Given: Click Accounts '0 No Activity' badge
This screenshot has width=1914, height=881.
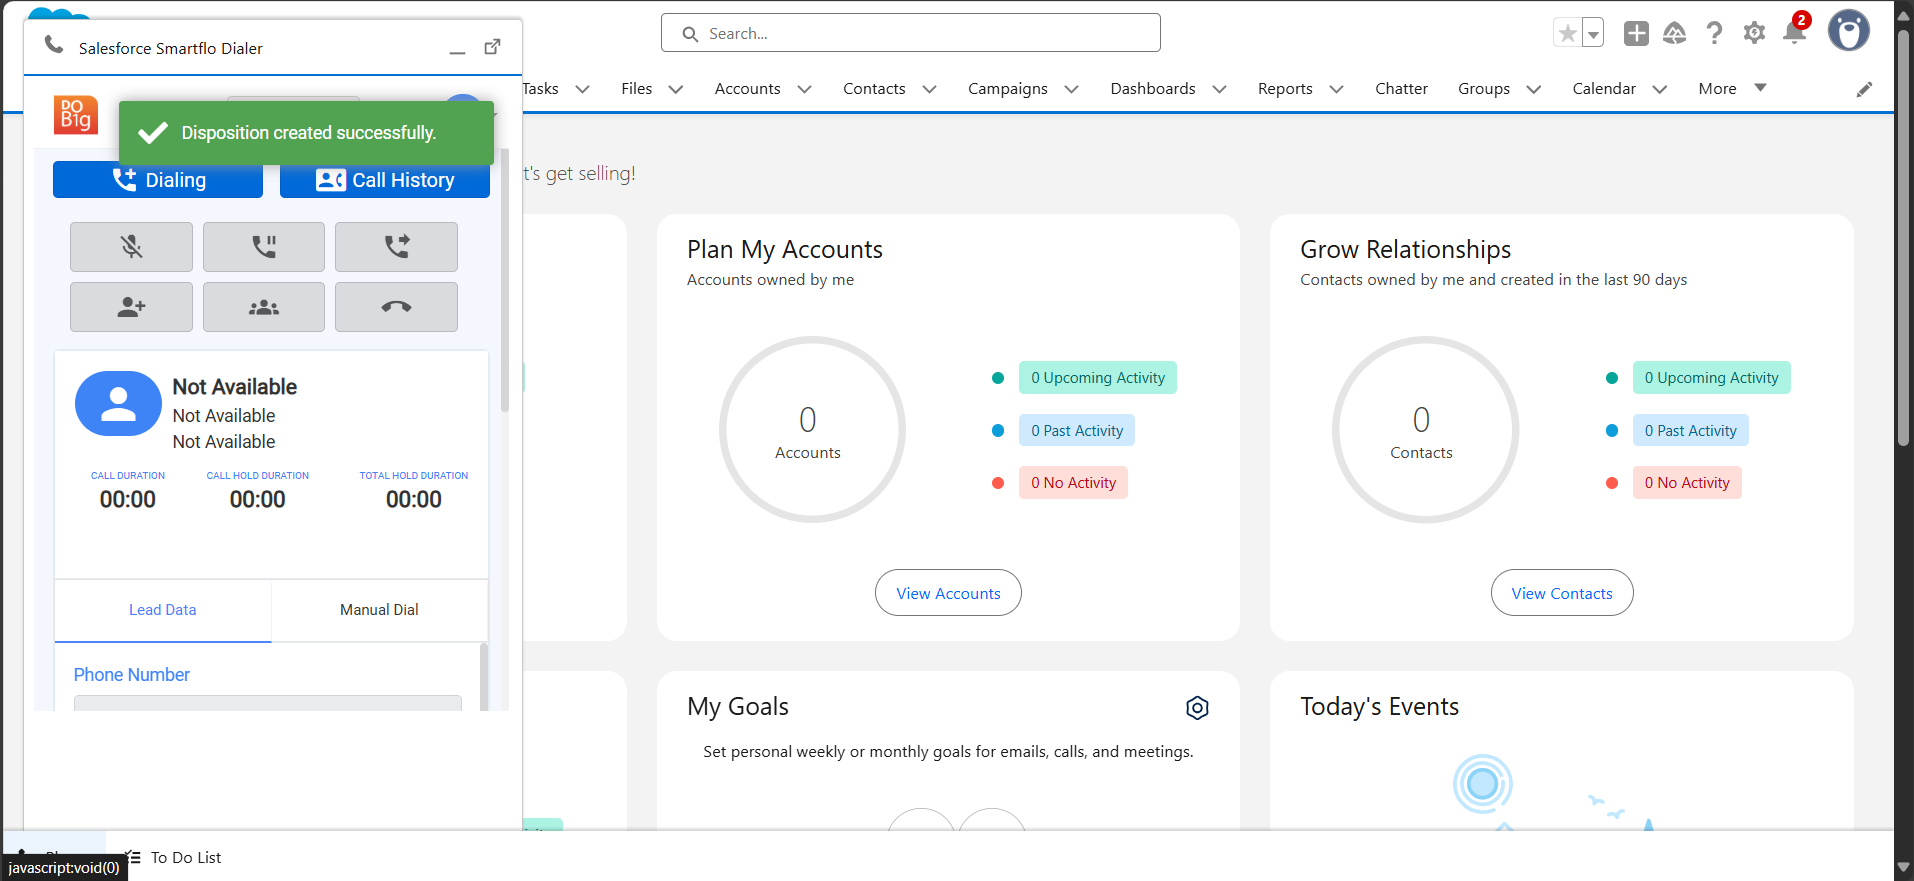Looking at the screenshot, I should [1073, 483].
